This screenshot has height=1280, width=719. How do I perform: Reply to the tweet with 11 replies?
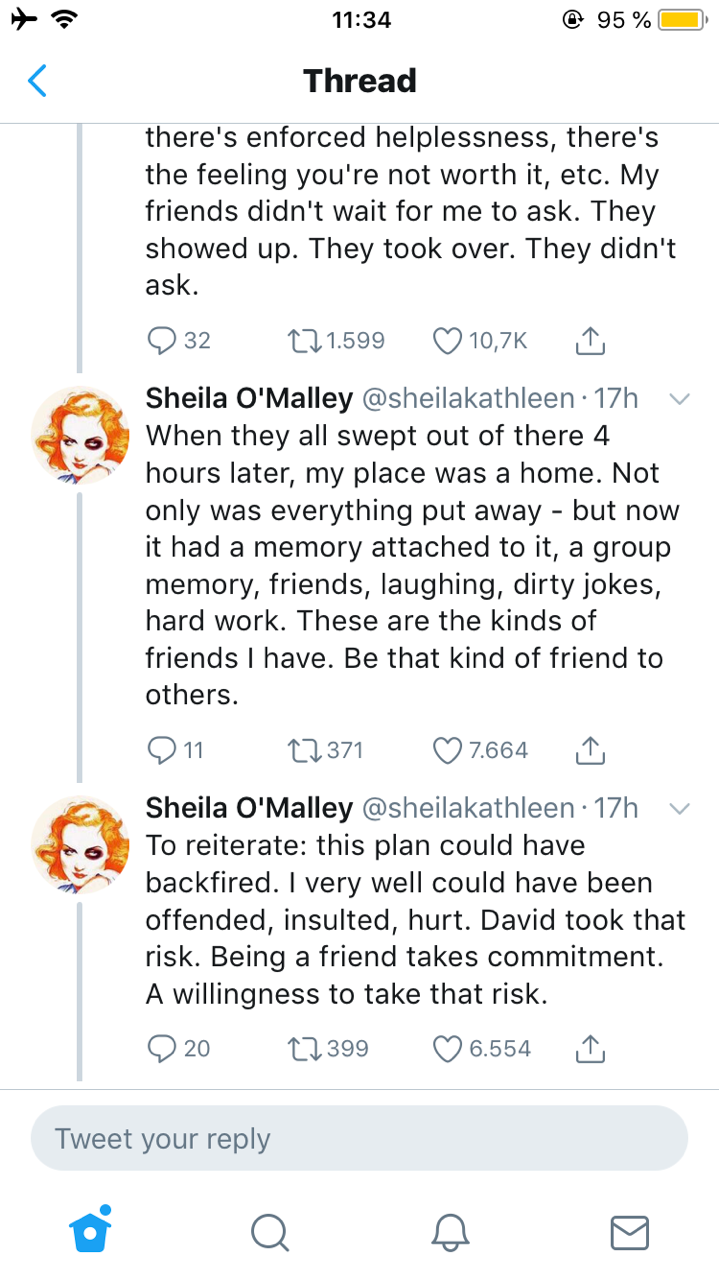162,749
